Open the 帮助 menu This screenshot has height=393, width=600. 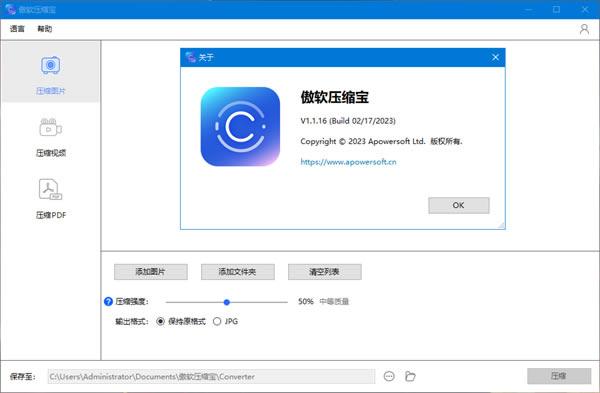44,29
